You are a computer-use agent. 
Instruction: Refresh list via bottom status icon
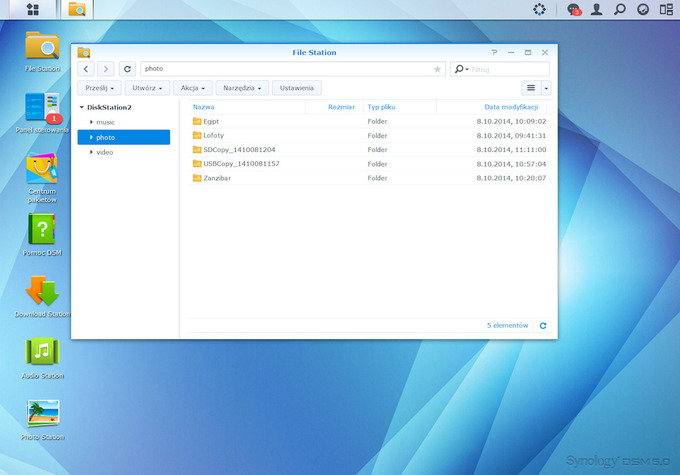click(543, 325)
